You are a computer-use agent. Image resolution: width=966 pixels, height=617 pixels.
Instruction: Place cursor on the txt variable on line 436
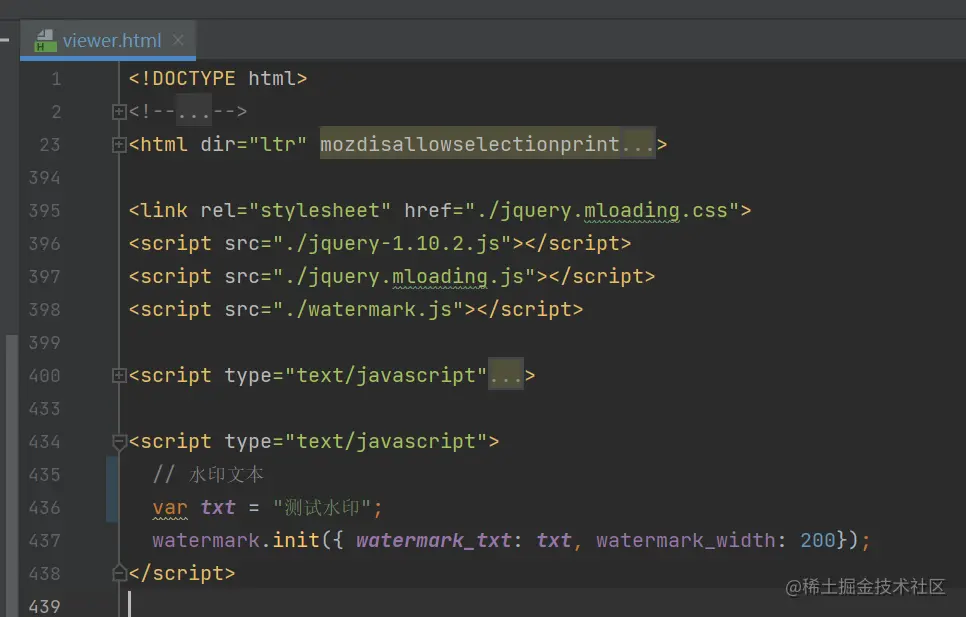coord(217,507)
